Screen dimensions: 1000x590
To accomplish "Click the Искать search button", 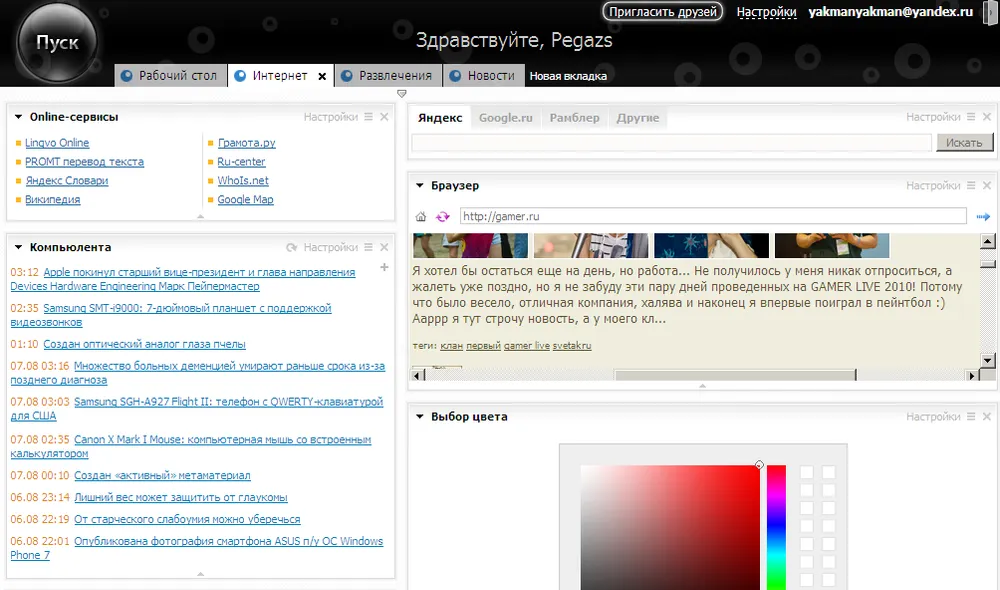I will 964,143.
